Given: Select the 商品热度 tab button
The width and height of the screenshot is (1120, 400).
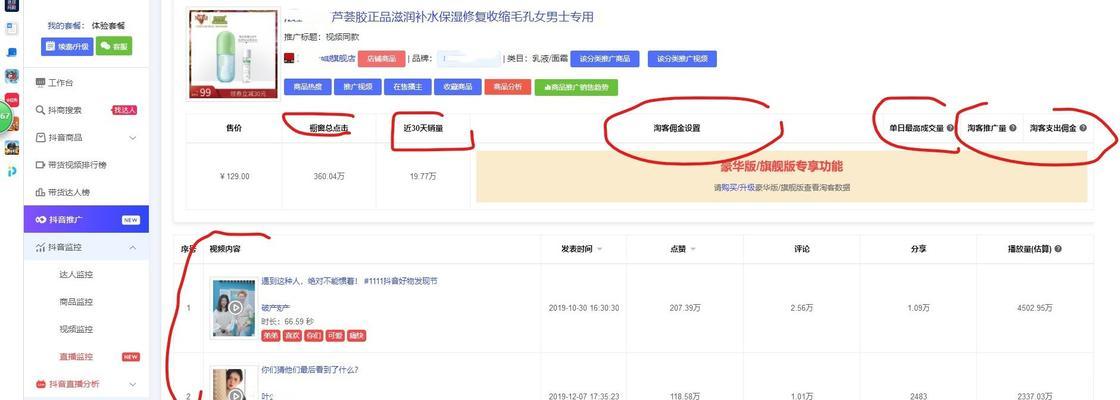Looking at the screenshot, I should [307, 87].
